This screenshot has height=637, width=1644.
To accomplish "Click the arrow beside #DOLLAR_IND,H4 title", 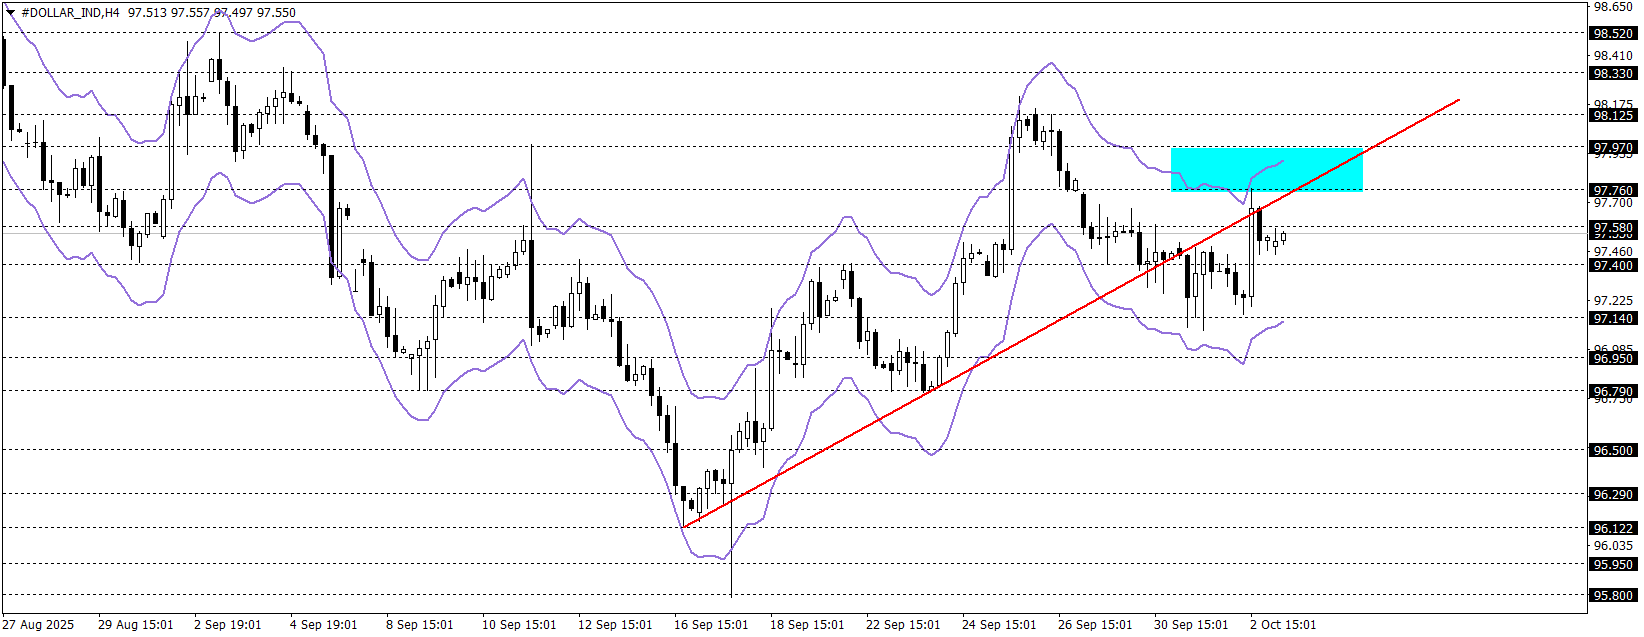I will [11, 13].
